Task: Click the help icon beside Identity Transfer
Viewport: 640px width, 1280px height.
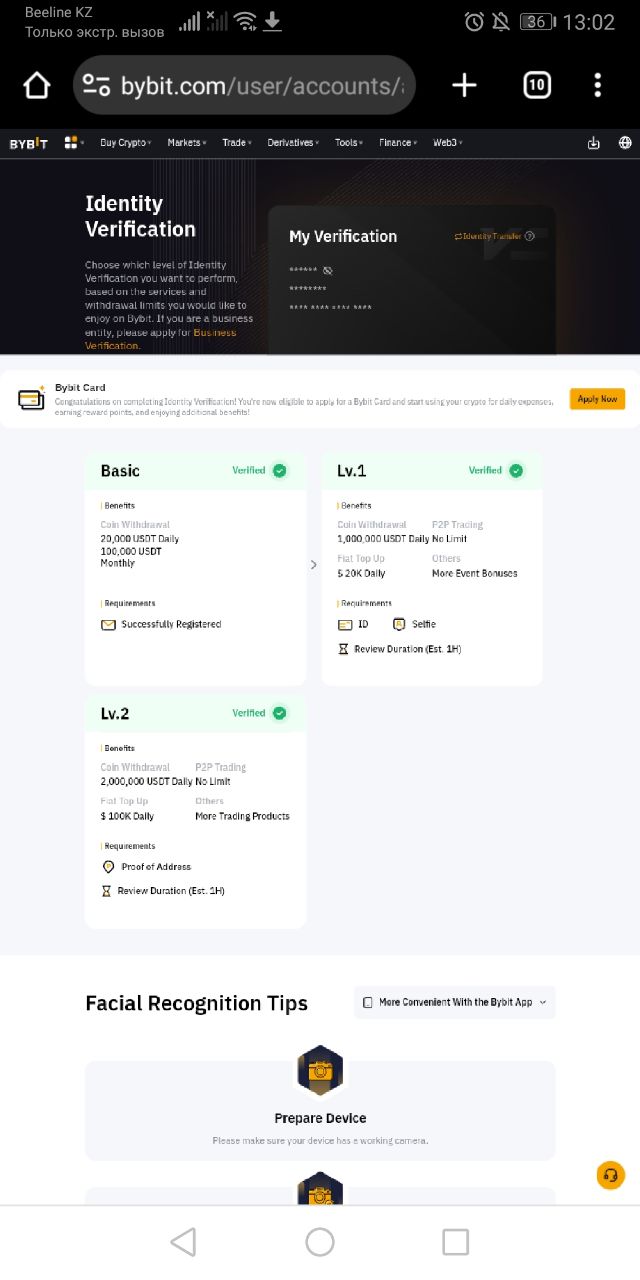Action: pos(530,237)
